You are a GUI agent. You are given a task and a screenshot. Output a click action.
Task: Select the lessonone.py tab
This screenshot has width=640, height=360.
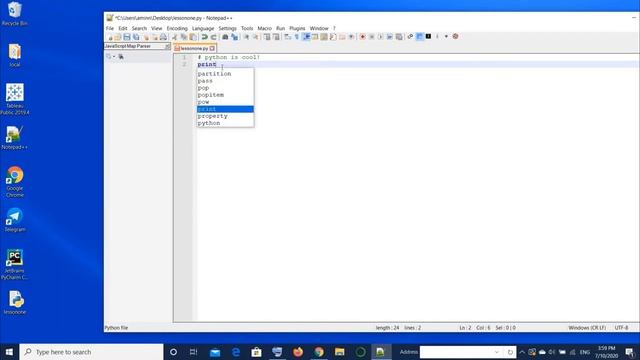coord(194,48)
